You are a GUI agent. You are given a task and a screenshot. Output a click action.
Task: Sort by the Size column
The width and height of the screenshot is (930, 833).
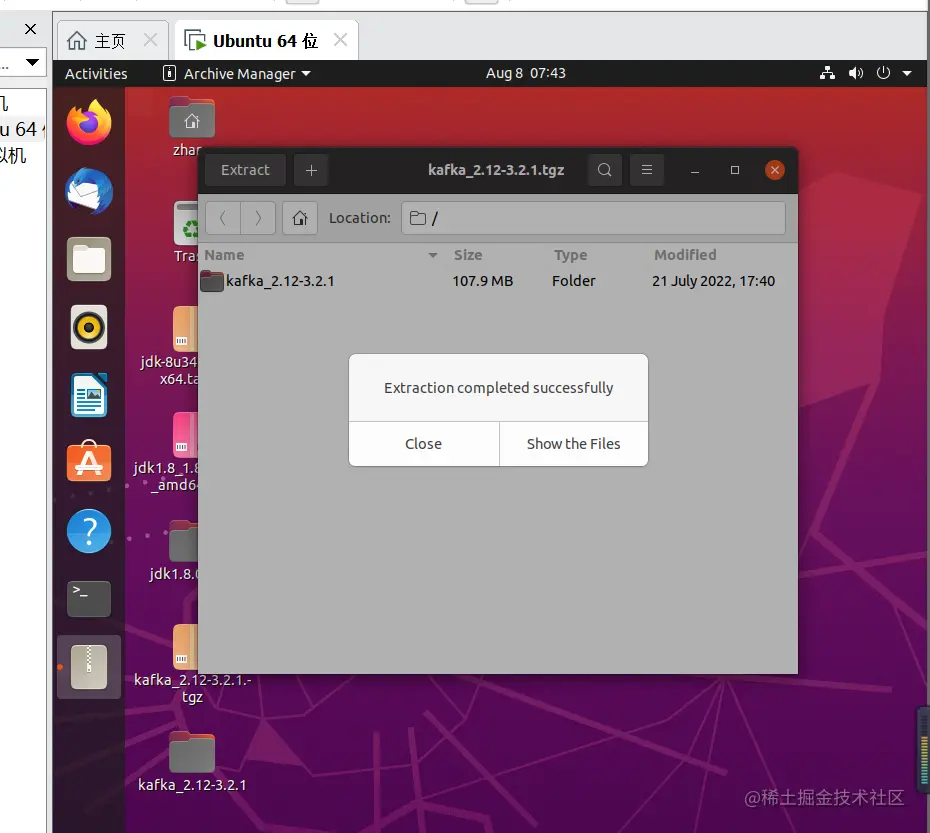coord(468,255)
